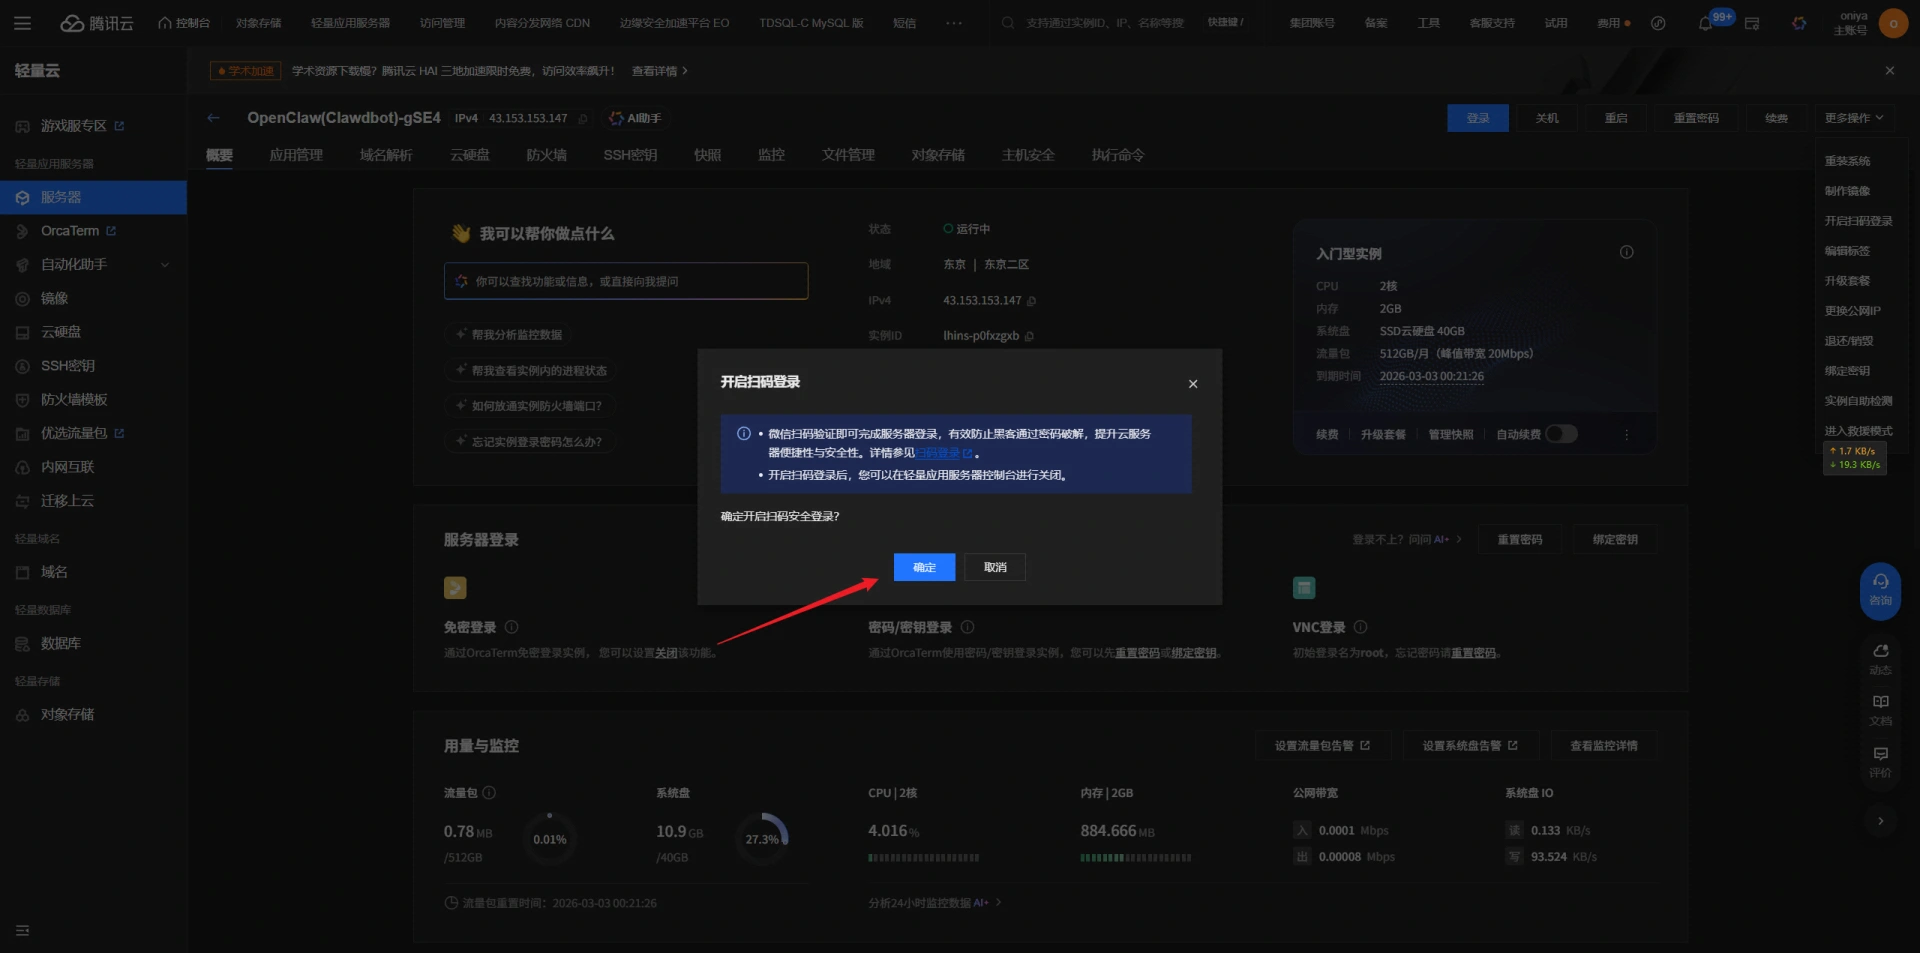Expand the 更多操作 dropdown
Screen dimensions: 1920x953
[x=1853, y=118]
